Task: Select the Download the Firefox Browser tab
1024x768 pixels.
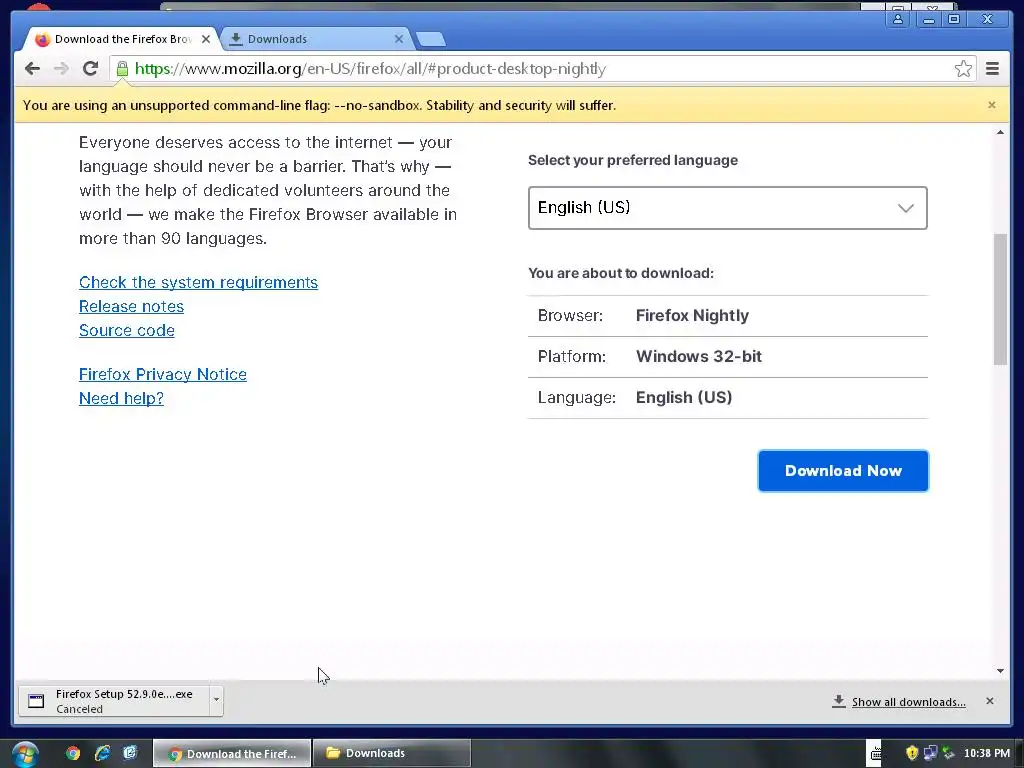Action: point(121,39)
